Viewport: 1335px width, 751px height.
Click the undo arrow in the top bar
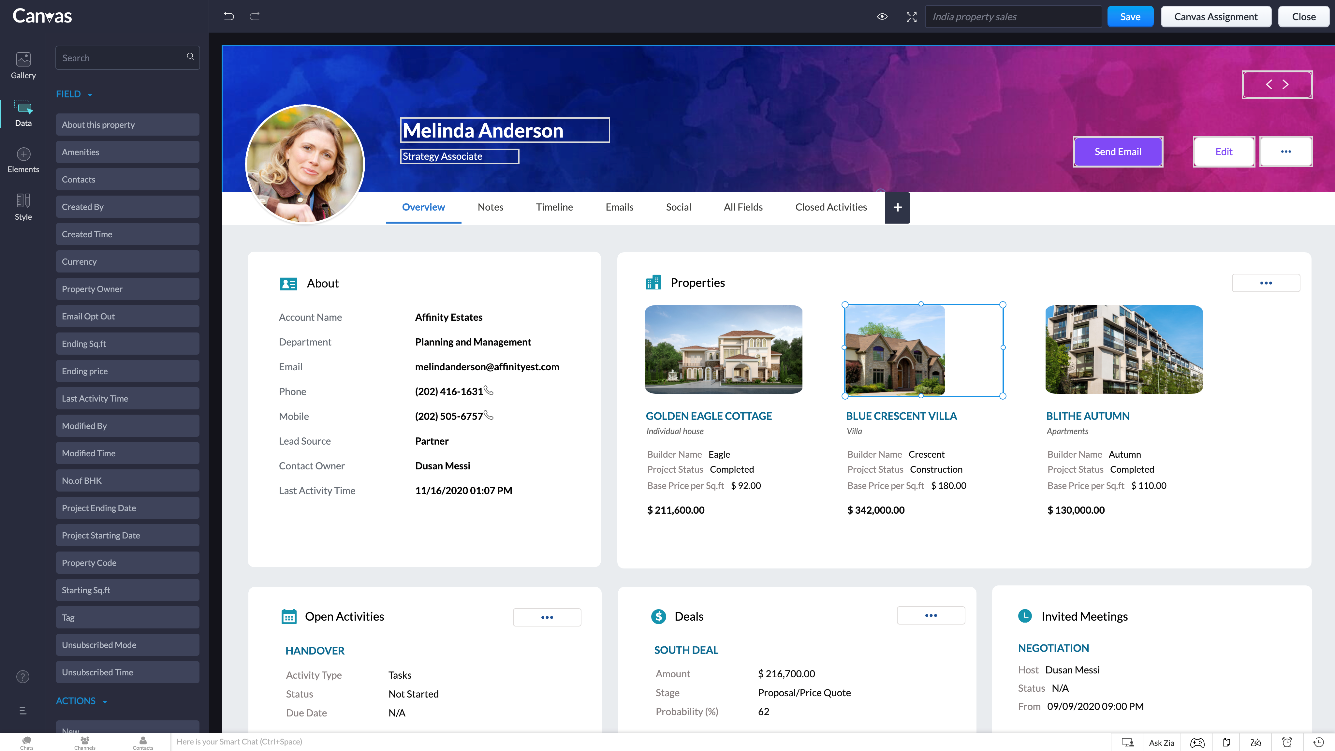(229, 17)
